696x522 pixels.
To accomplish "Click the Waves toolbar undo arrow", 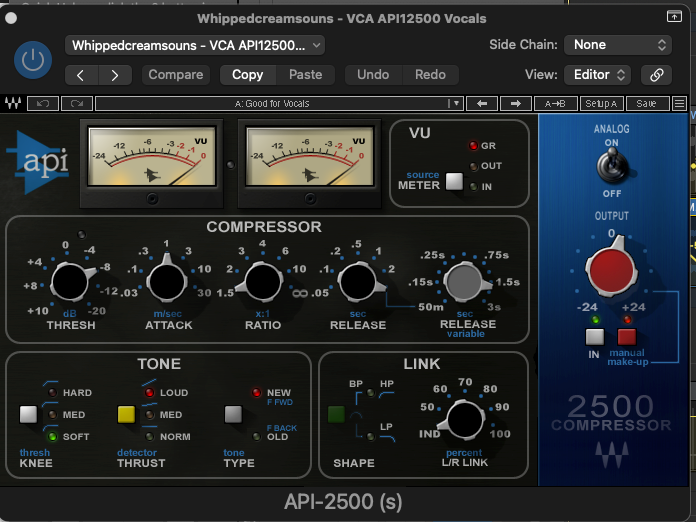I will click(x=43, y=103).
